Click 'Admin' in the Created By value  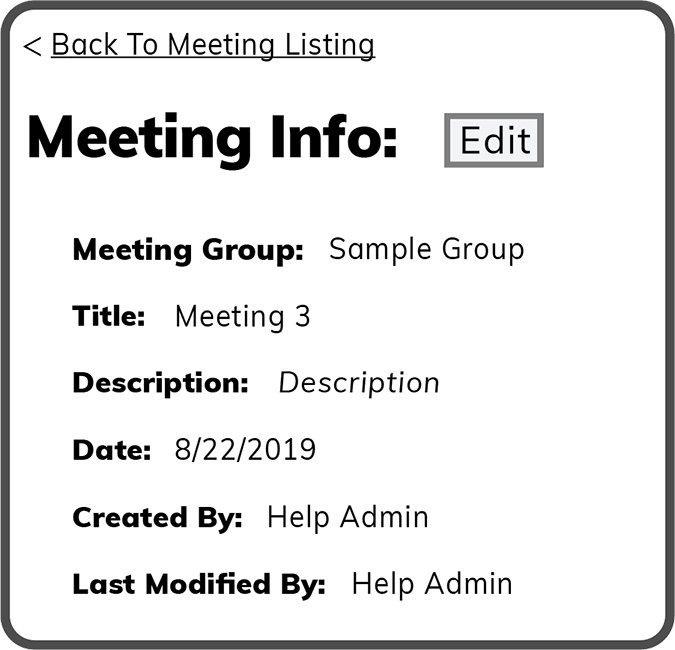point(385,518)
